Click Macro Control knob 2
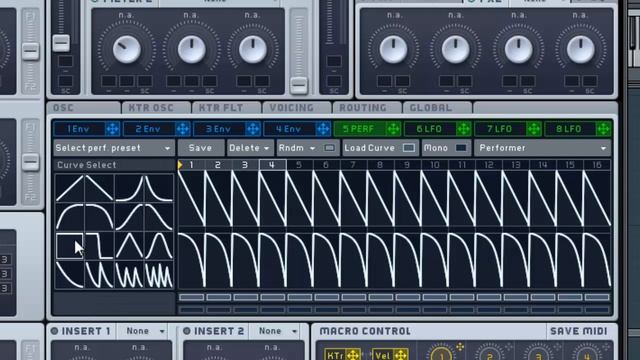640x360 pixels. click(x=490, y=354)
